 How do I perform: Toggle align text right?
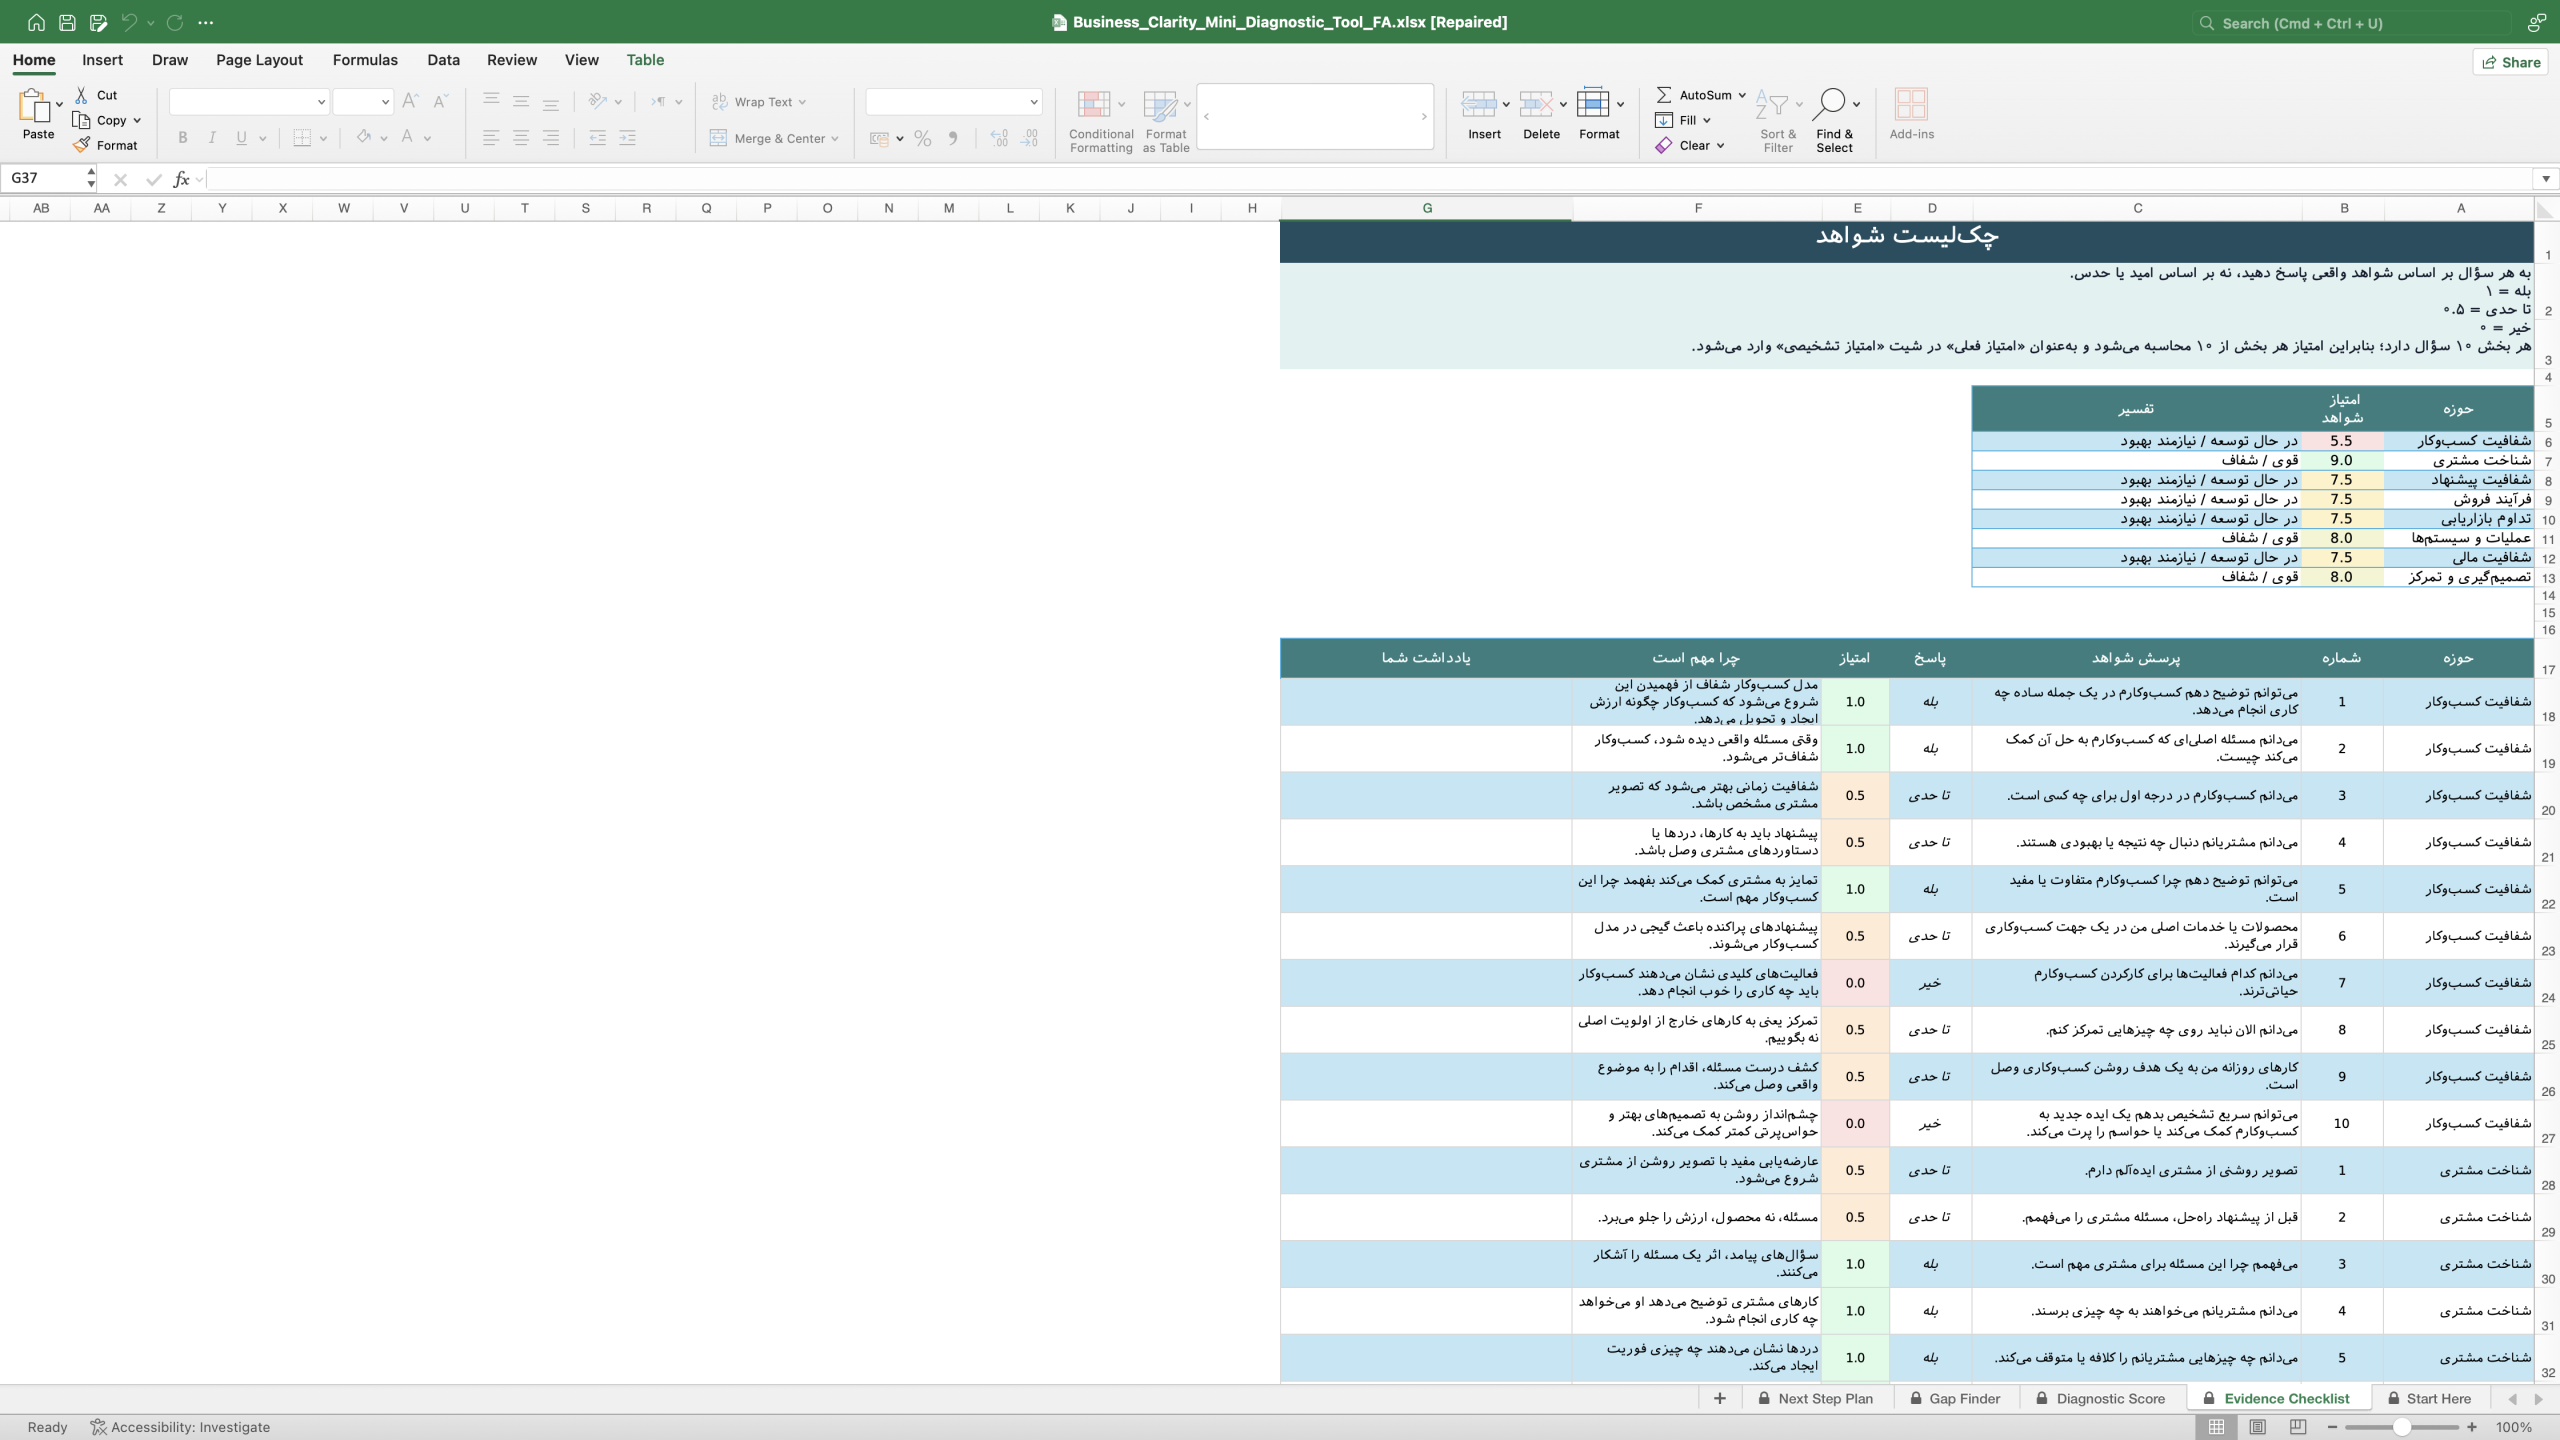point(551,138)
